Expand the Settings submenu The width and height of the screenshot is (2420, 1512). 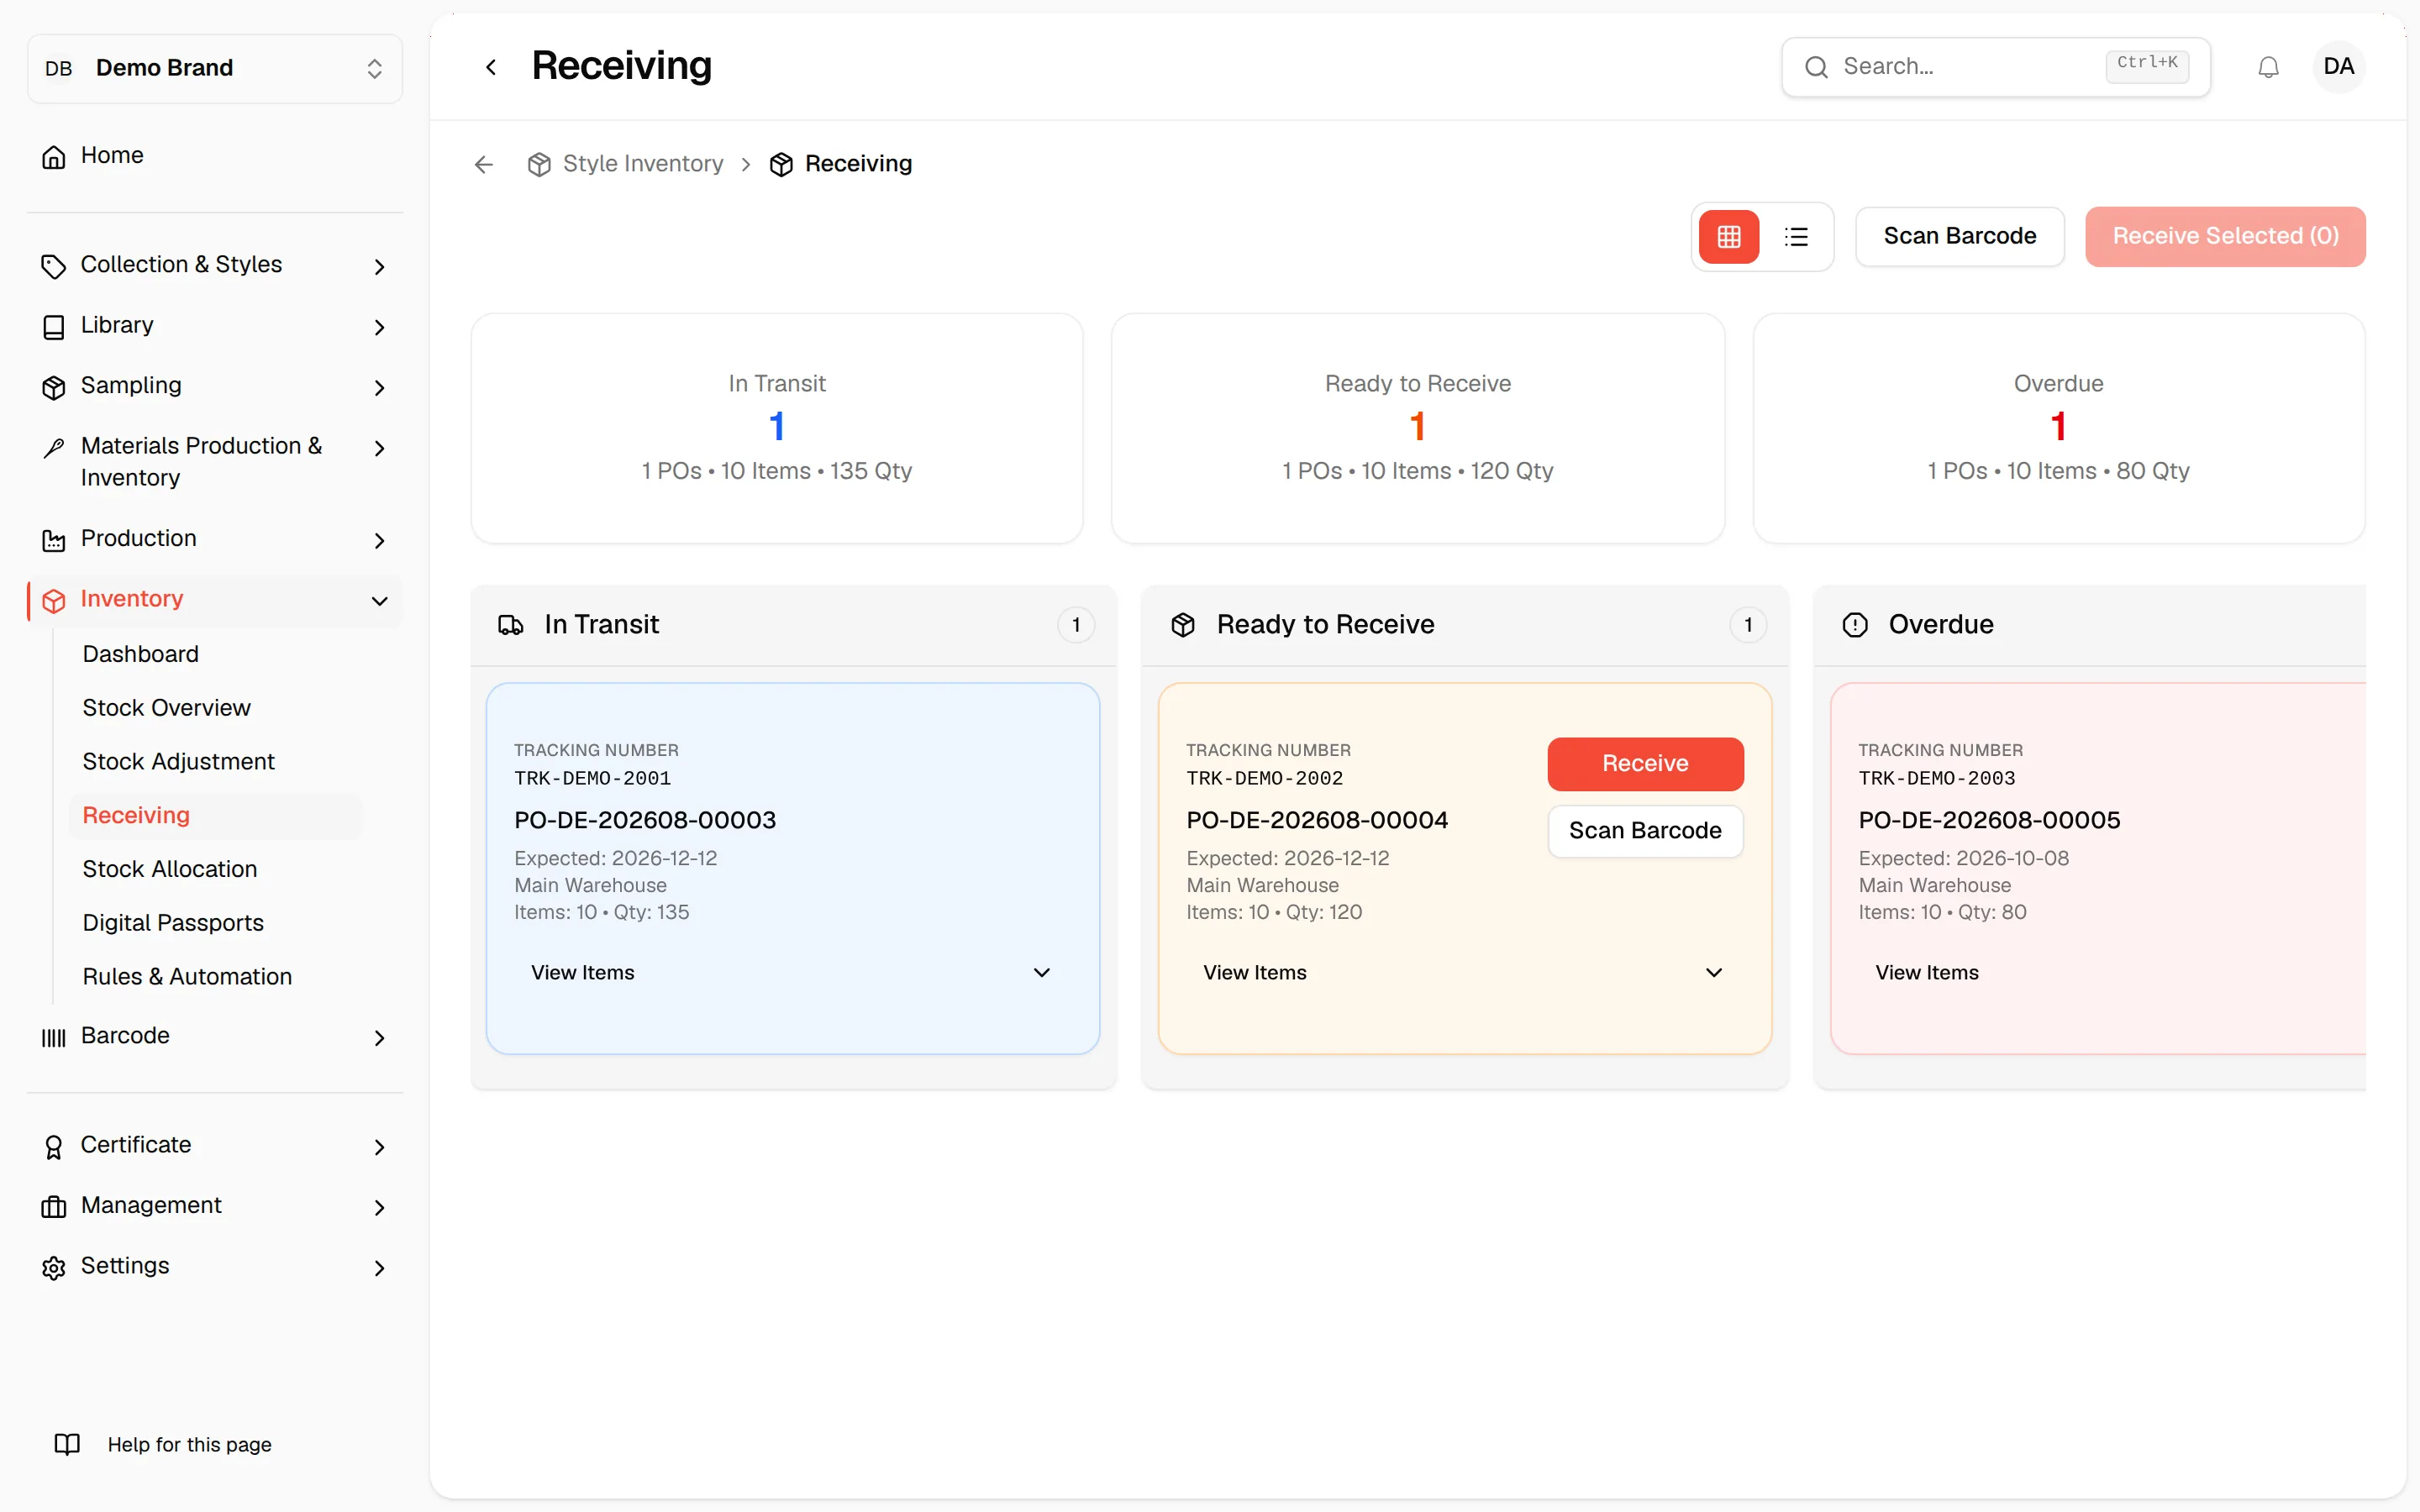(x=379, y=1267)
